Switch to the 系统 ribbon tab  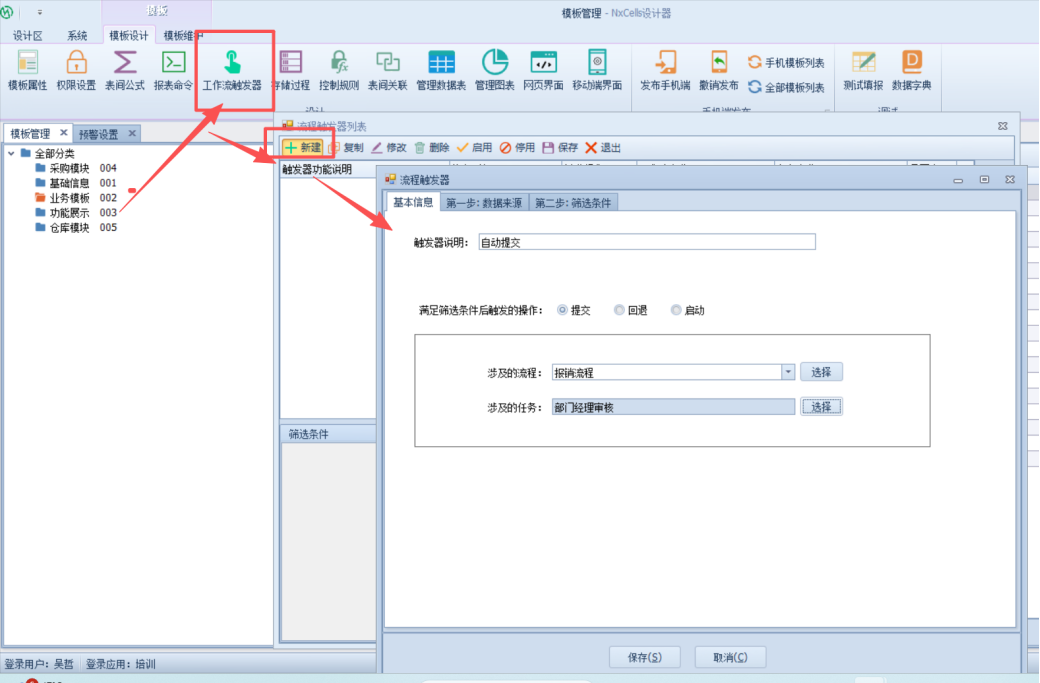tap(77, 35)
